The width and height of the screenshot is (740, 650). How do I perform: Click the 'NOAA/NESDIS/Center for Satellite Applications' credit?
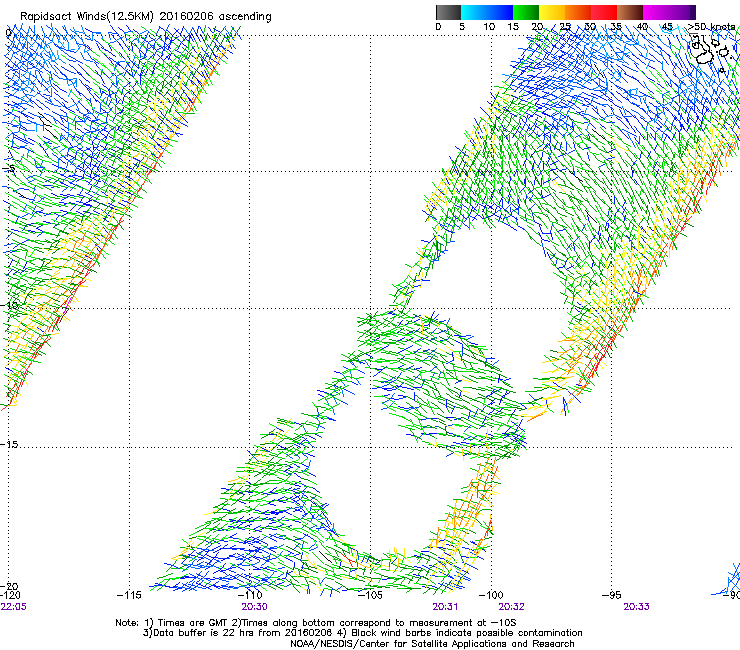tap(432, 644)
